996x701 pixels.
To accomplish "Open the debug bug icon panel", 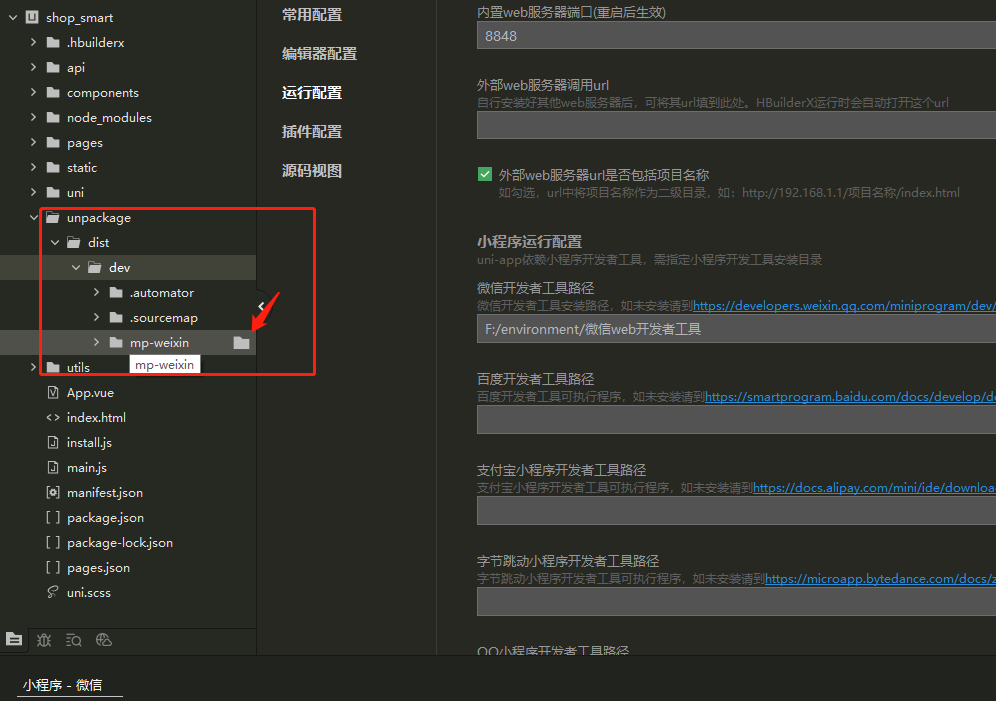I will [x=44, y=639].
